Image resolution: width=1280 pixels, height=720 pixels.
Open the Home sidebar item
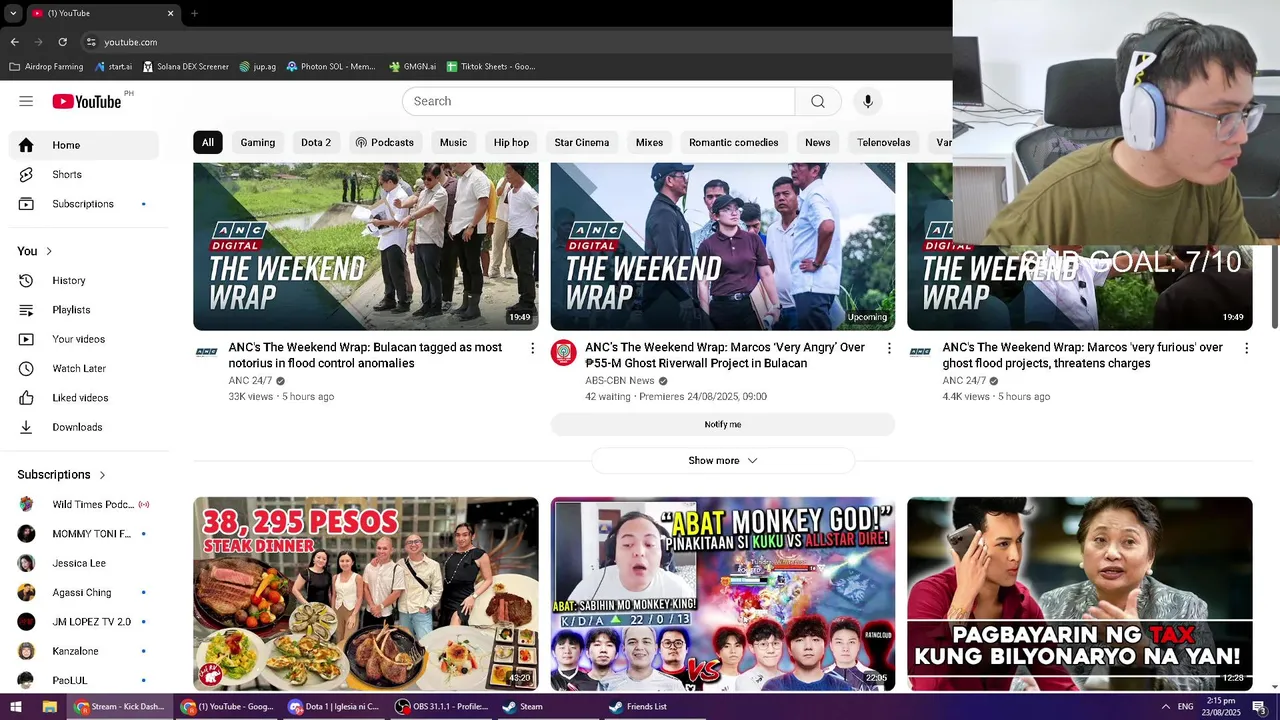tap(84, 145)
